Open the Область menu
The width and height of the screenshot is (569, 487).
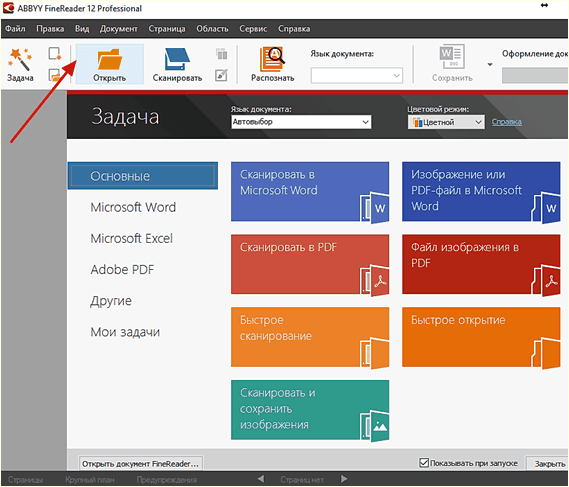(212, 29)
